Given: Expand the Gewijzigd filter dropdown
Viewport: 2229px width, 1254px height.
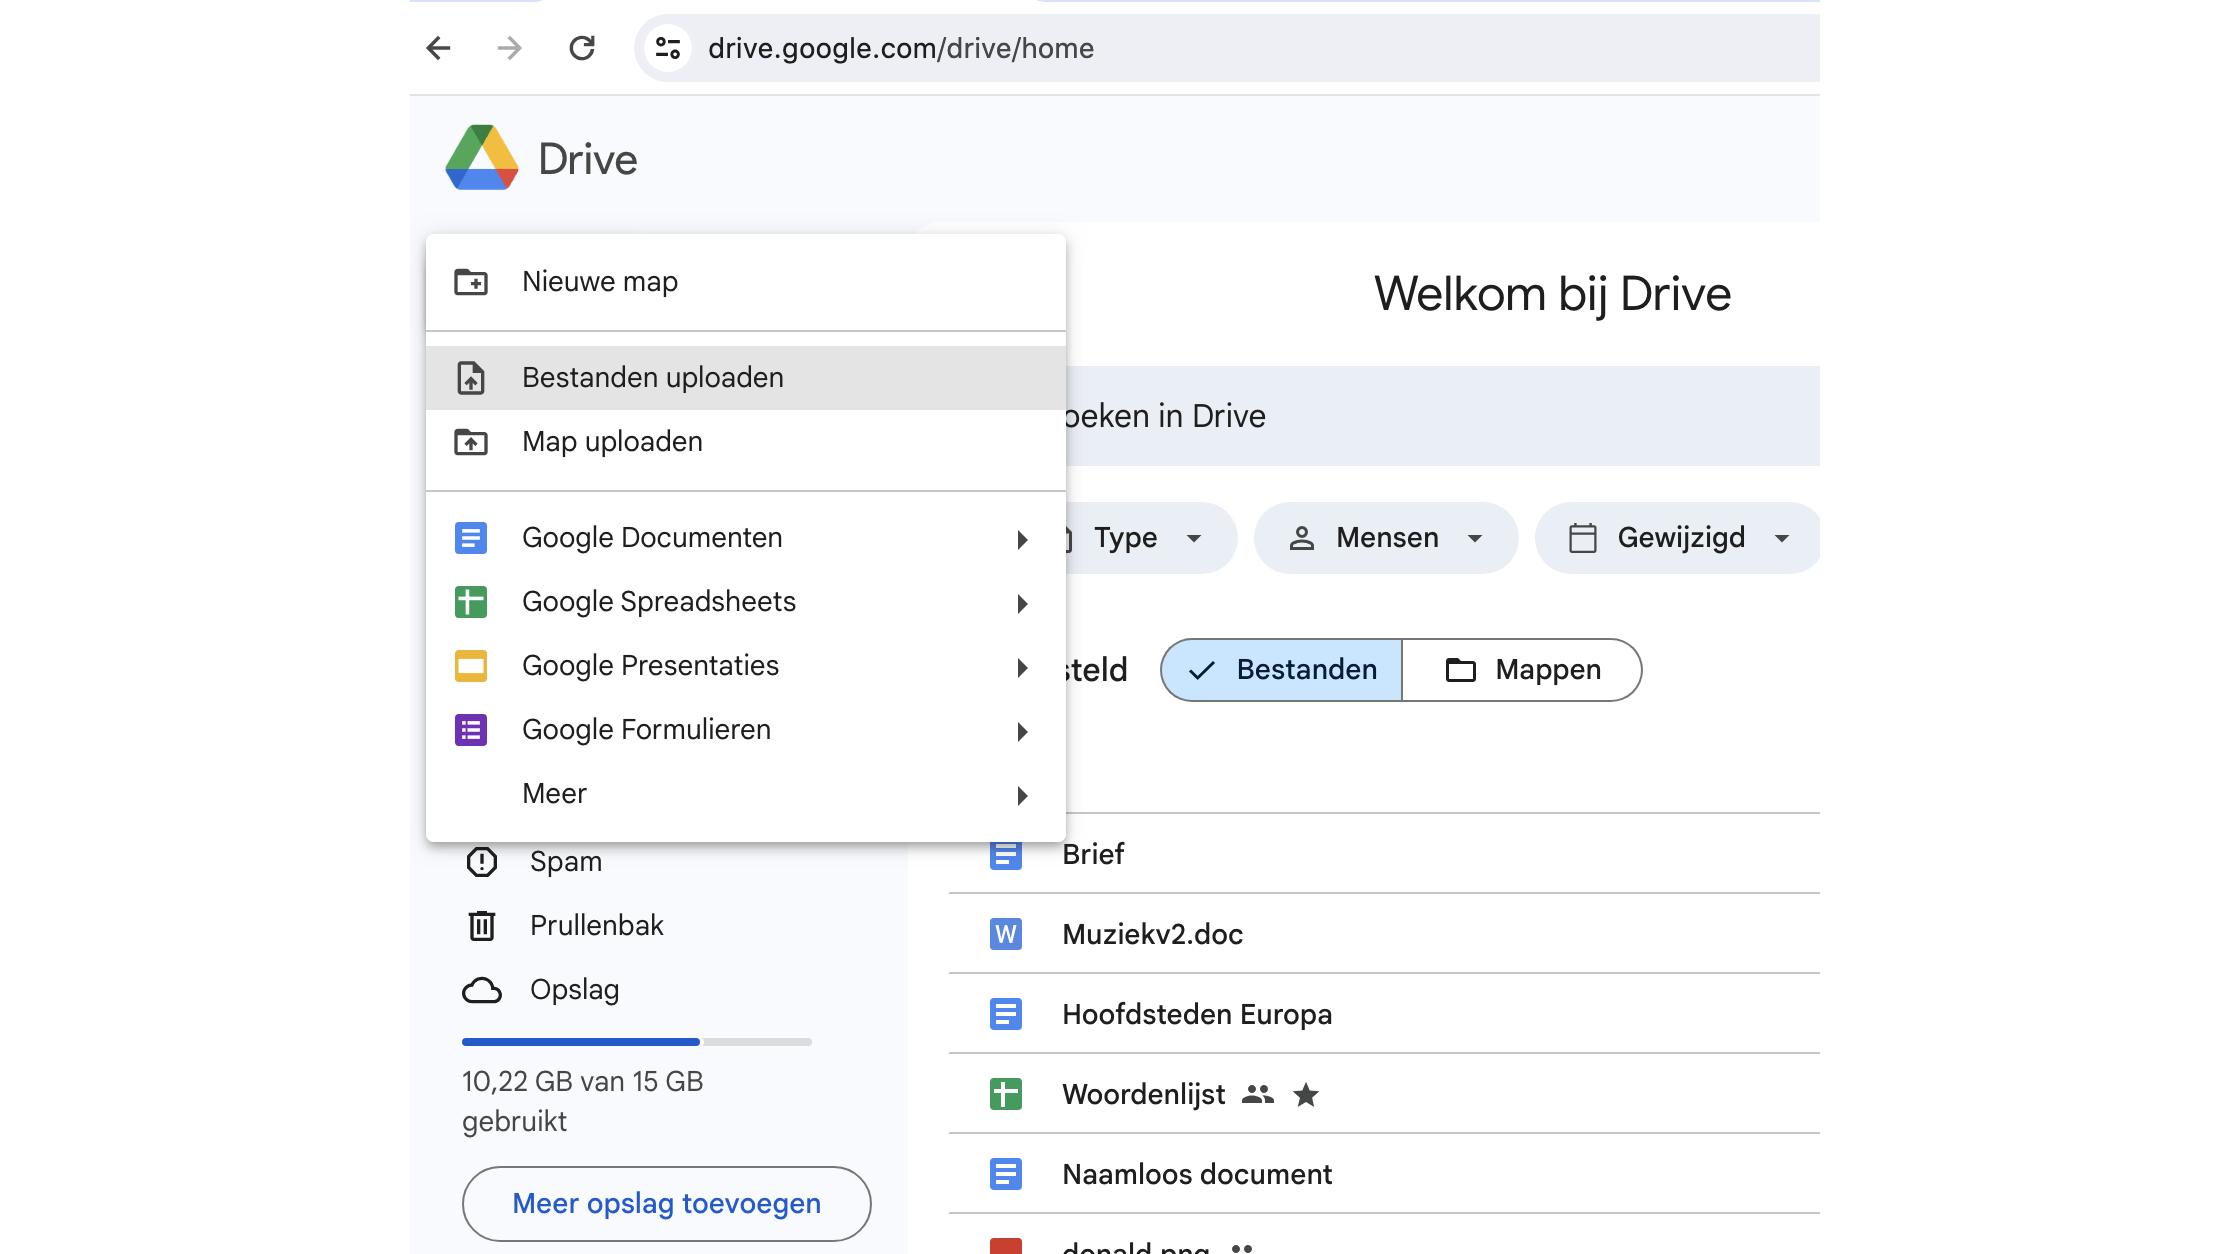Looking at the screenshot, I should [x=1678, y=538].
